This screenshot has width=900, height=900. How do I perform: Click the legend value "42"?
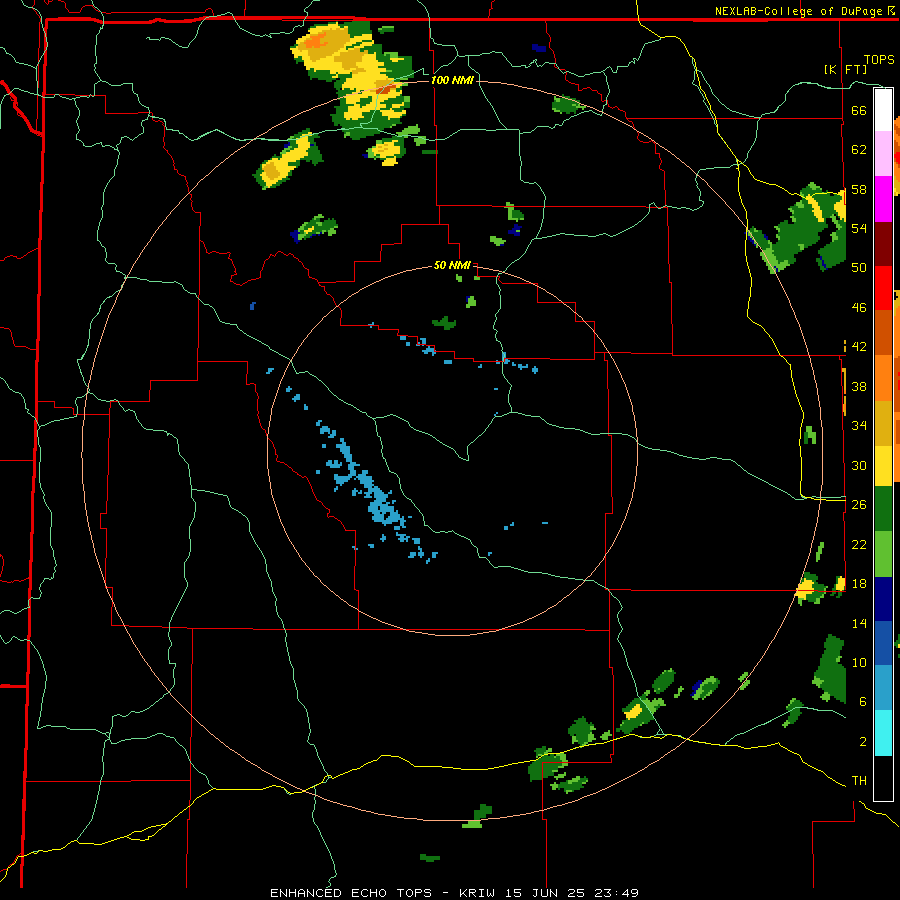pos(859,346)
